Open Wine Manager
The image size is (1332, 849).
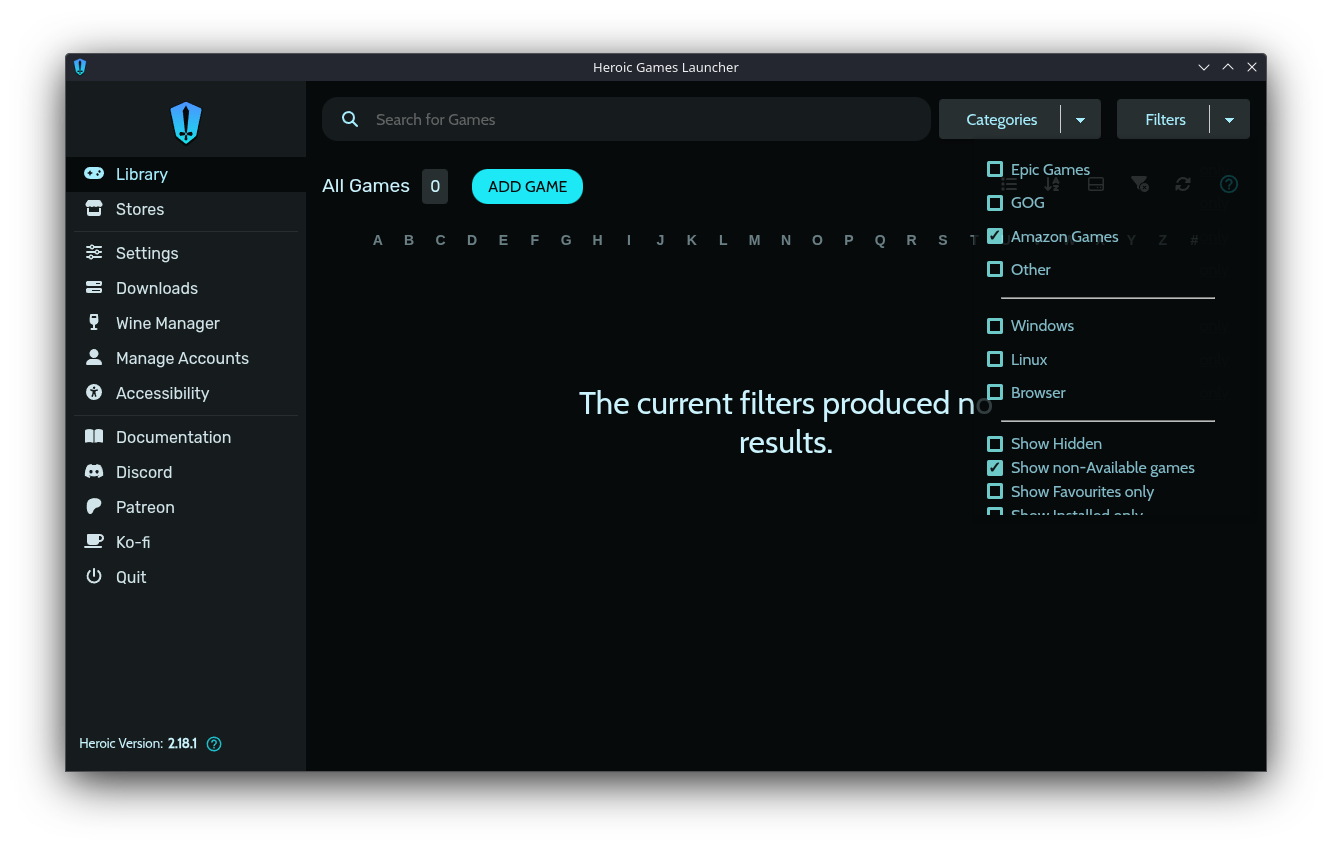(x=186, y=323)
